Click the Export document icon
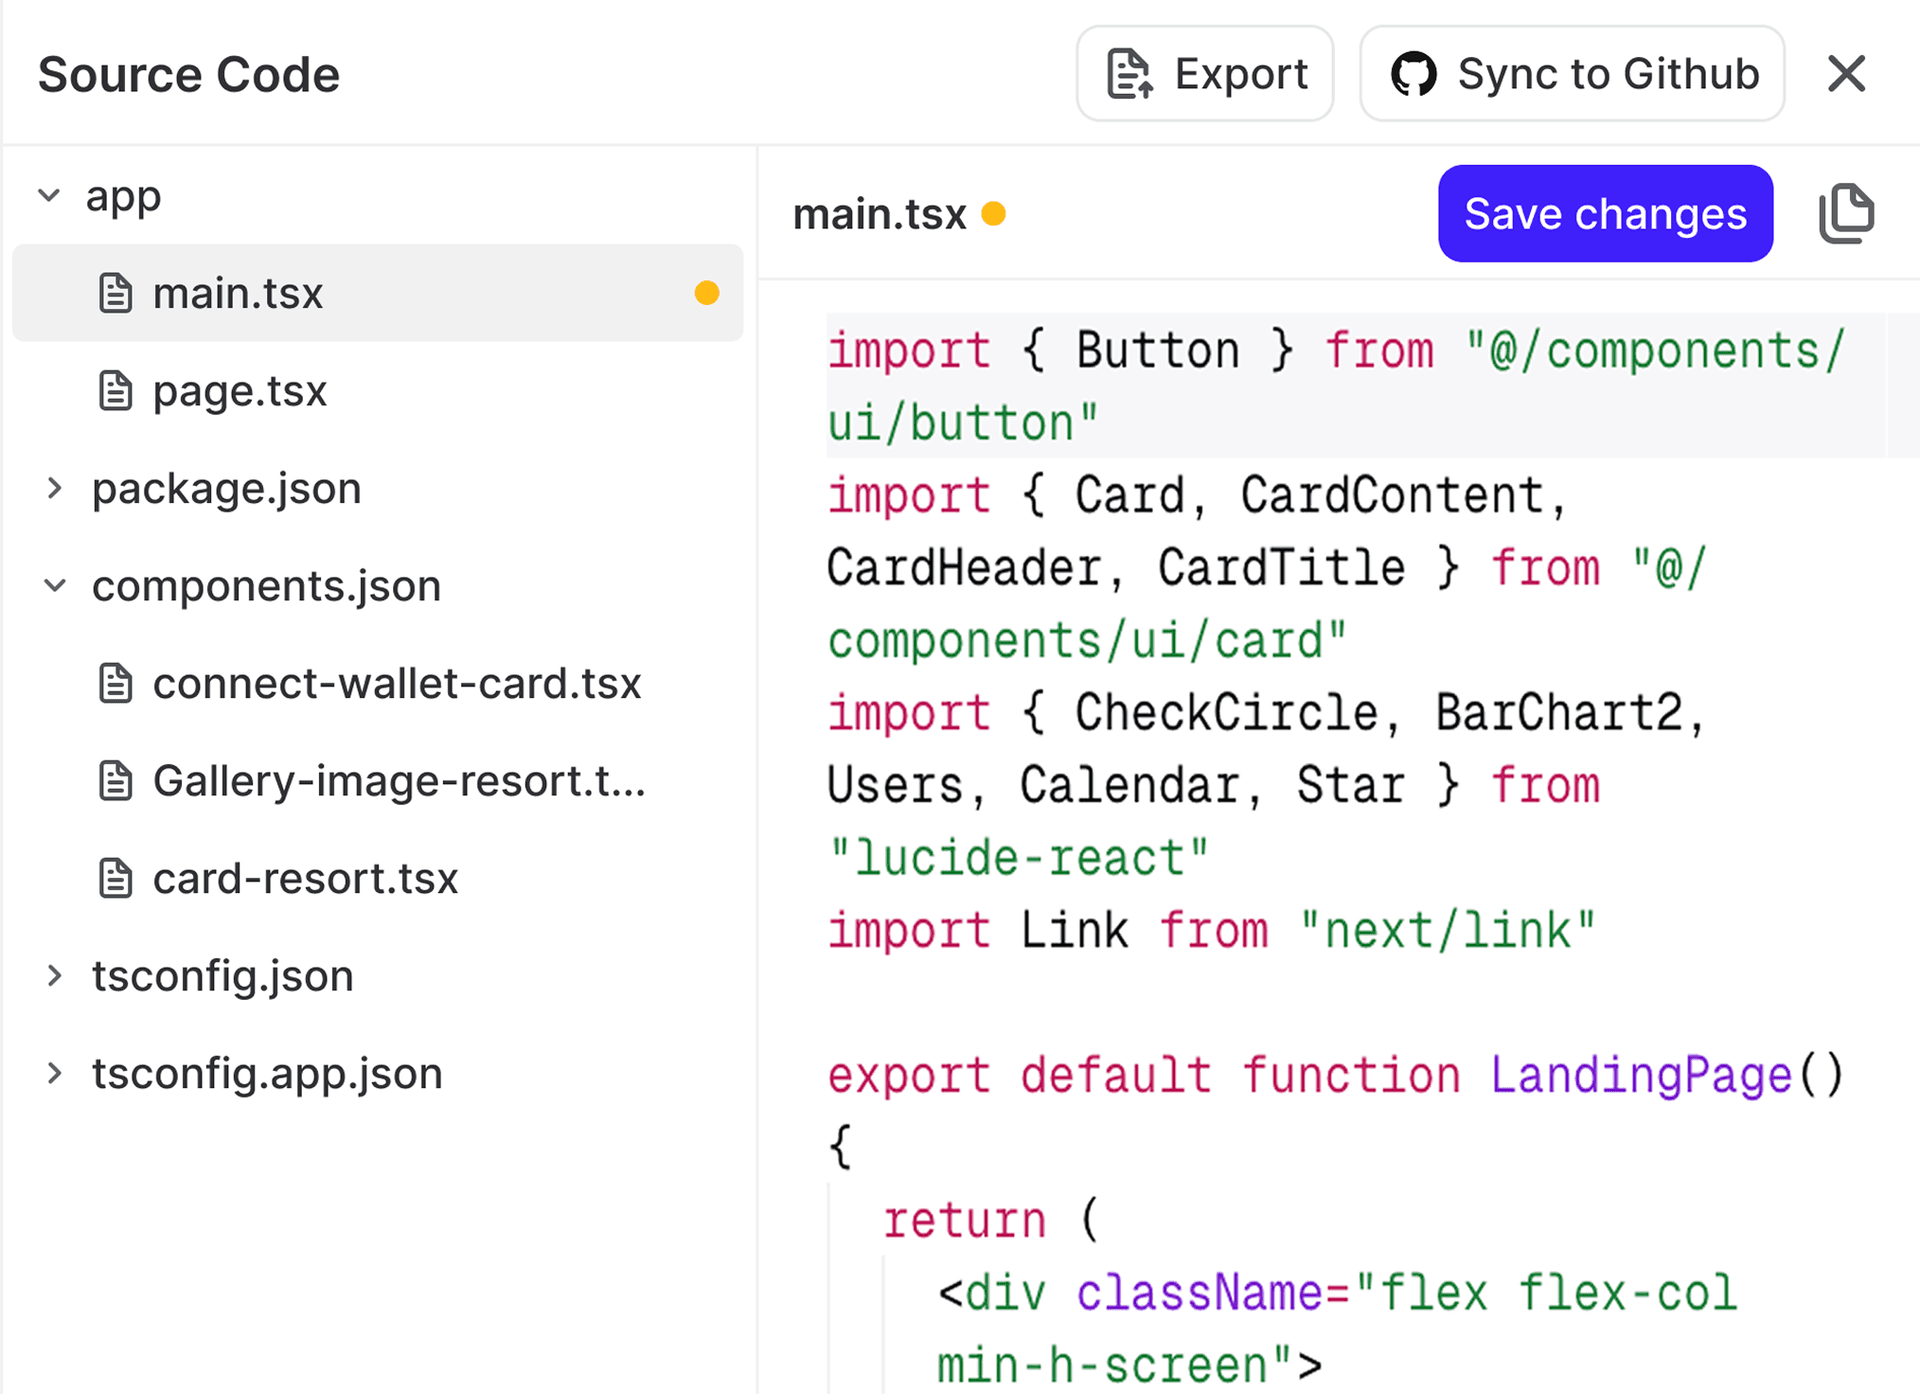Viewport: 1920px width, 1394px height. coord(1128,73)
